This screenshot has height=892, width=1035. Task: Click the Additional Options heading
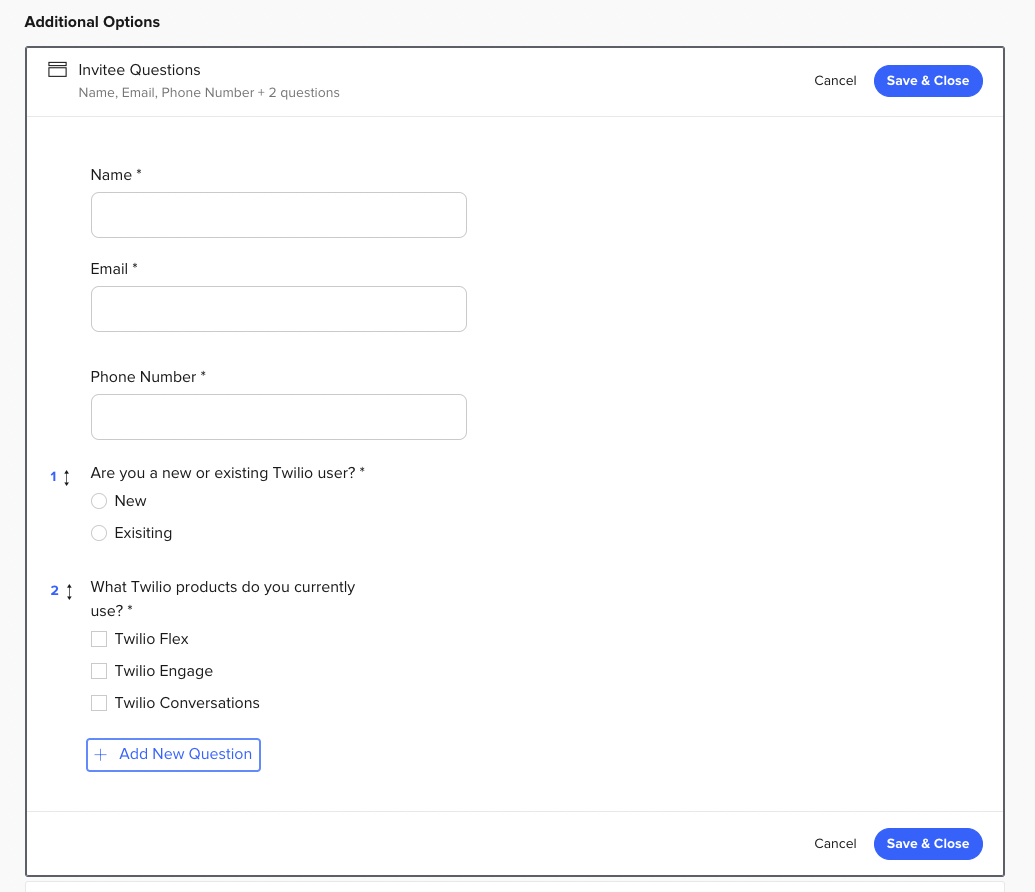(92, 22)
